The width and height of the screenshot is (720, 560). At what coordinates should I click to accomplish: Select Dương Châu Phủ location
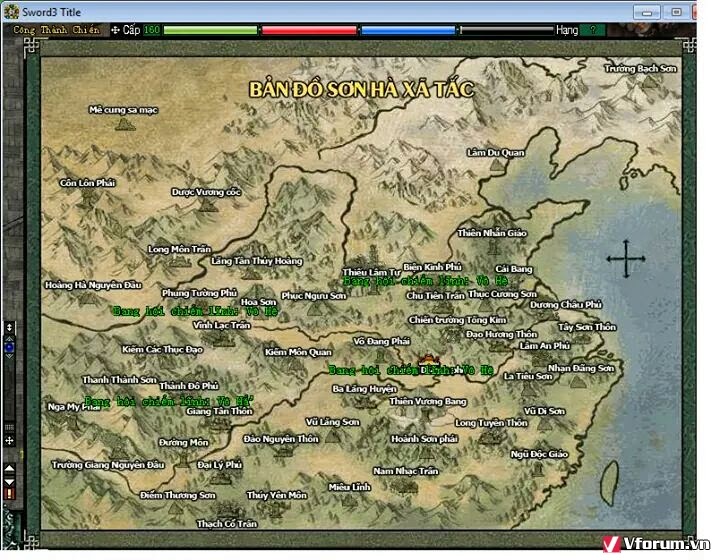566,304
